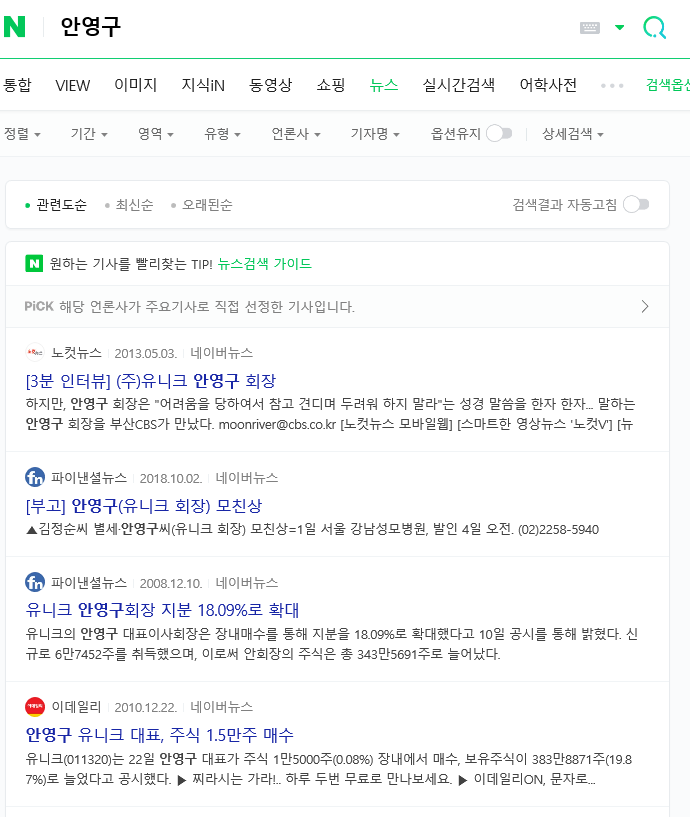Expand the 상세검색 dropdown
Image resolution: width=690 pixels, height=817 pixels.
click(573, 134)
